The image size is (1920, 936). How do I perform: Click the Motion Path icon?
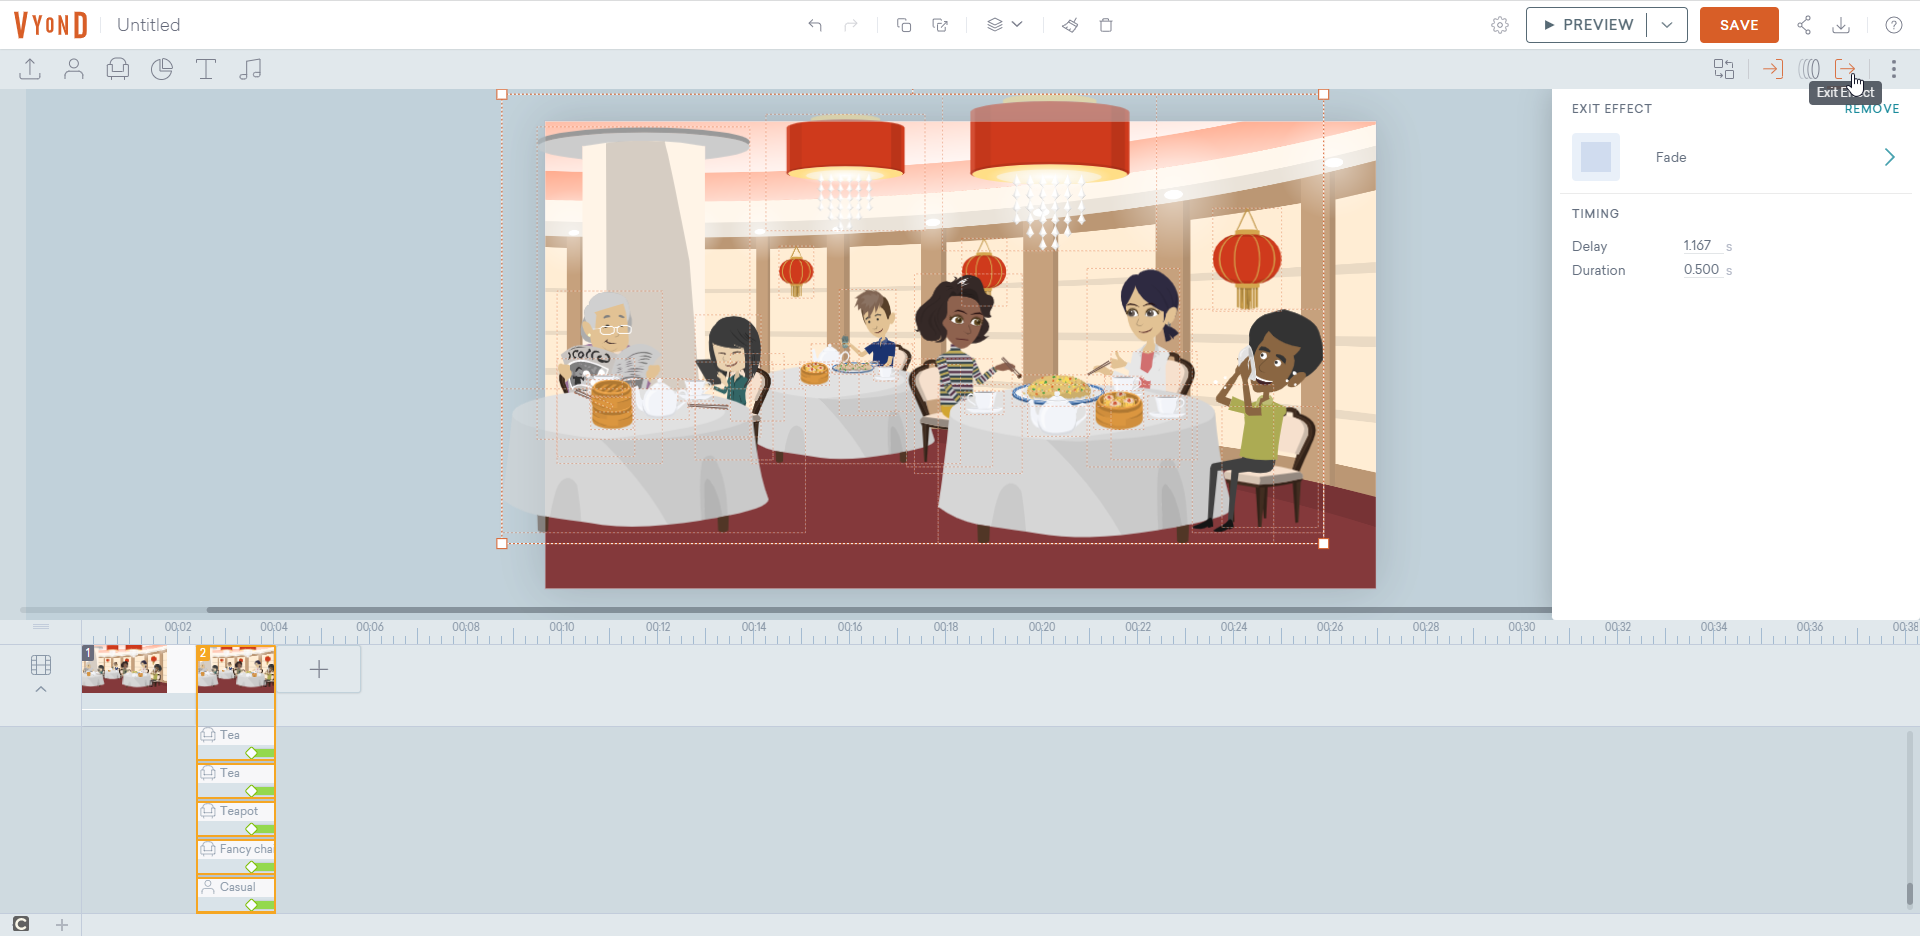pyautogui.click(x=1809, y=69)
